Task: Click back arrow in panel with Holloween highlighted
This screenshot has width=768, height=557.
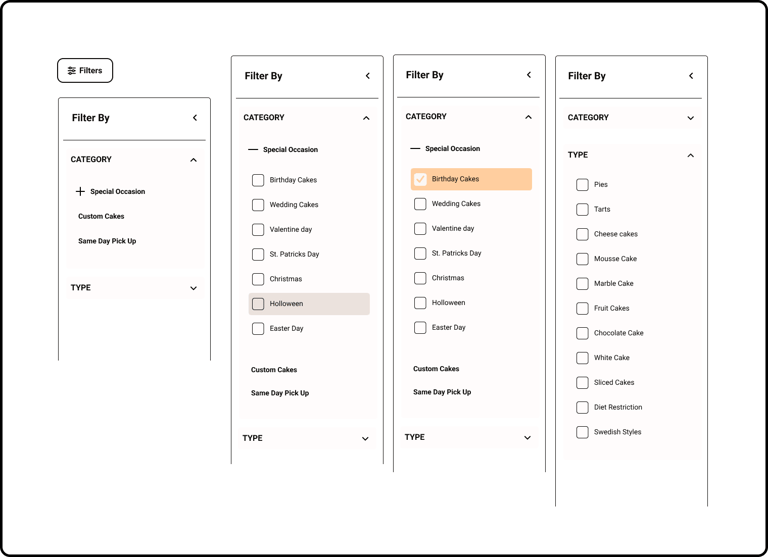Action: point(368,76)
